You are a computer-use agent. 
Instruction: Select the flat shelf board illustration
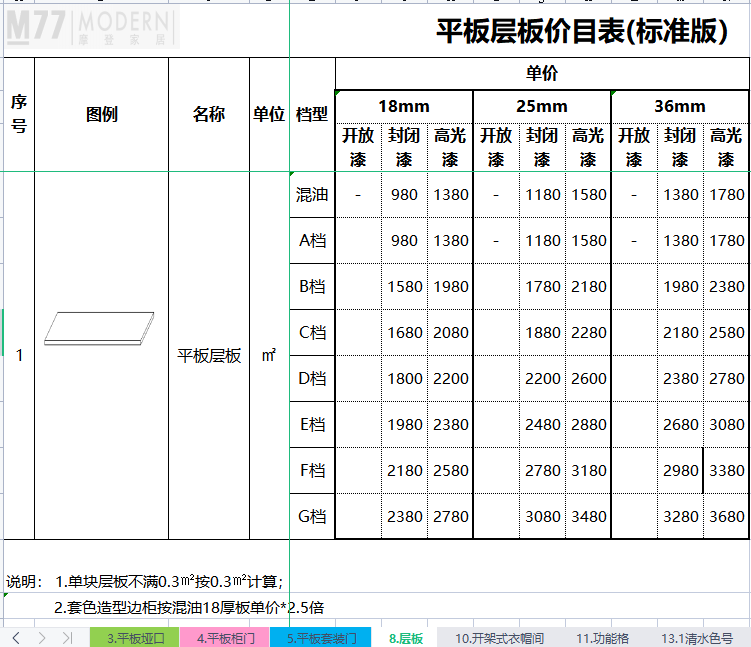tap(101, 327)
